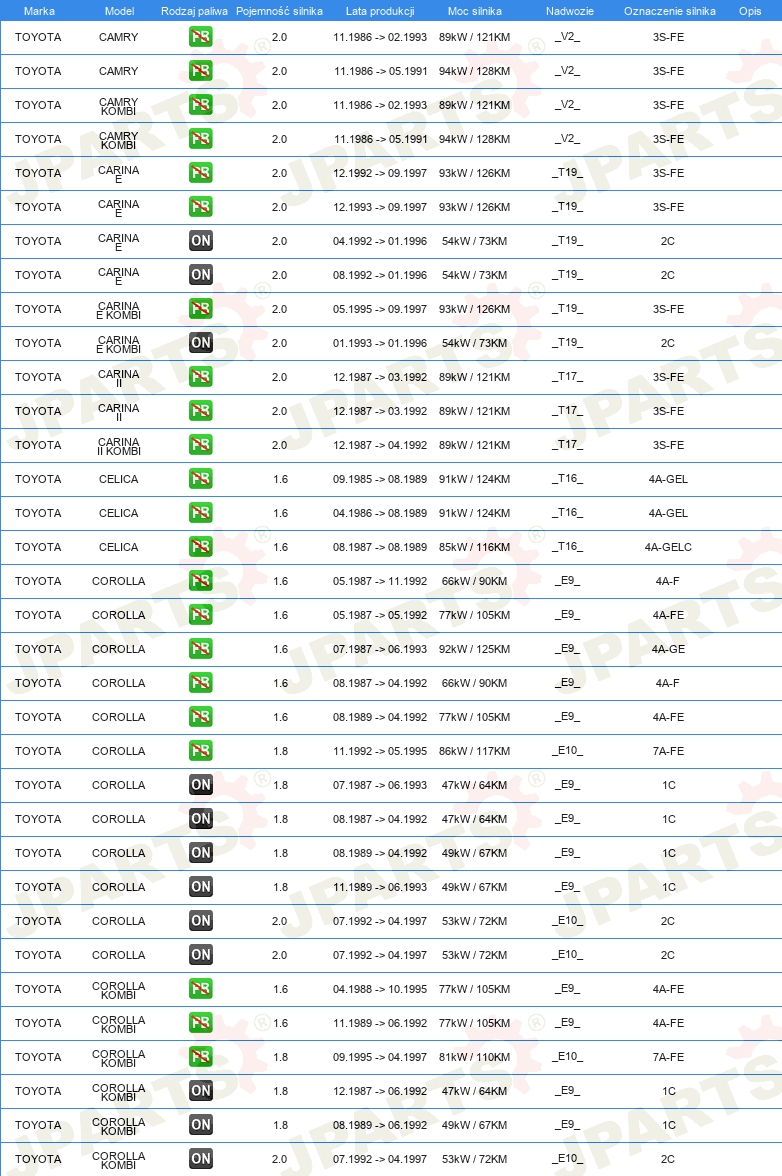The height and width of the screenshot is (1176, 782).
Task: Select the 85kW / 116KM power cell
Action: tap(475, 547)
